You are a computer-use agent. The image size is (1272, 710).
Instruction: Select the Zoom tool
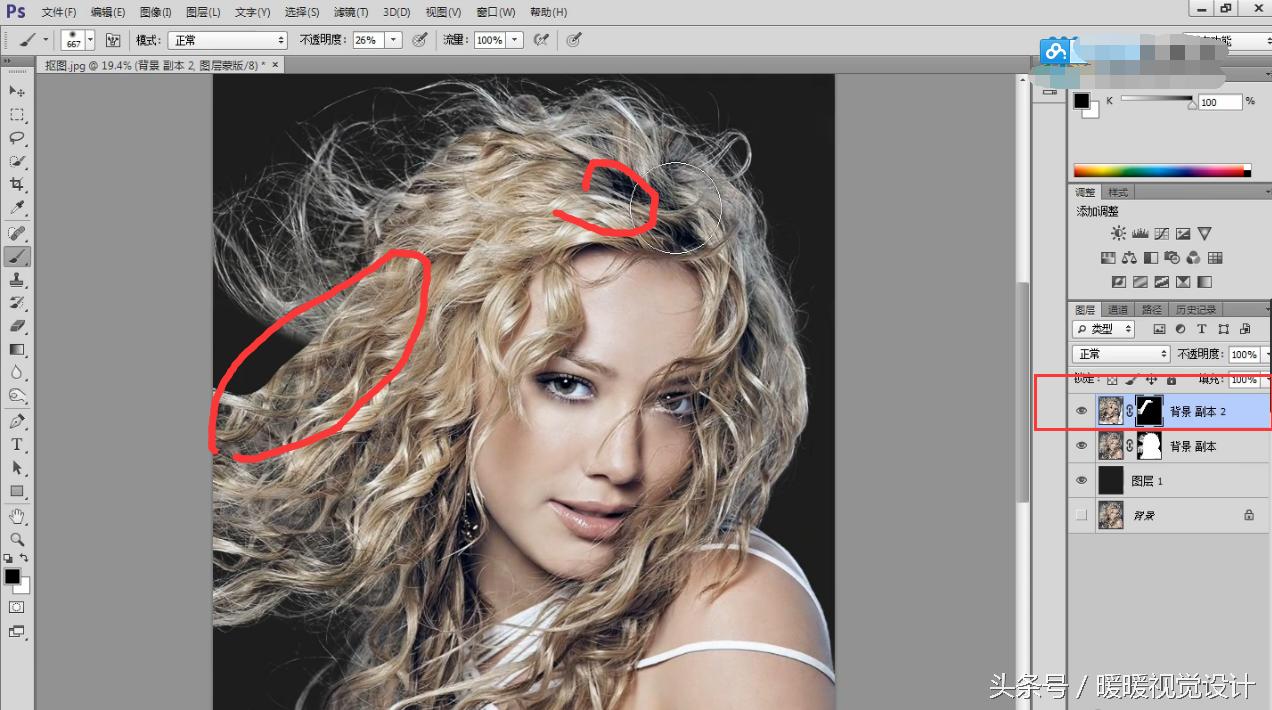pyautogui.click(x=17, y=539)
